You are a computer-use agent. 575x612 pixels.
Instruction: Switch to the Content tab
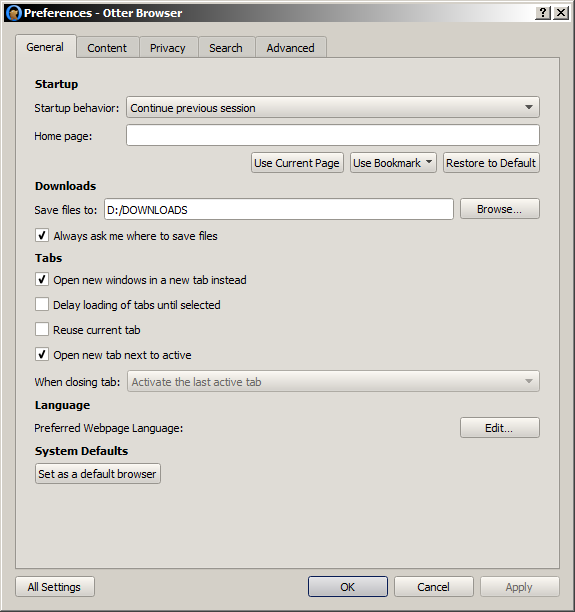click(107, 48)
